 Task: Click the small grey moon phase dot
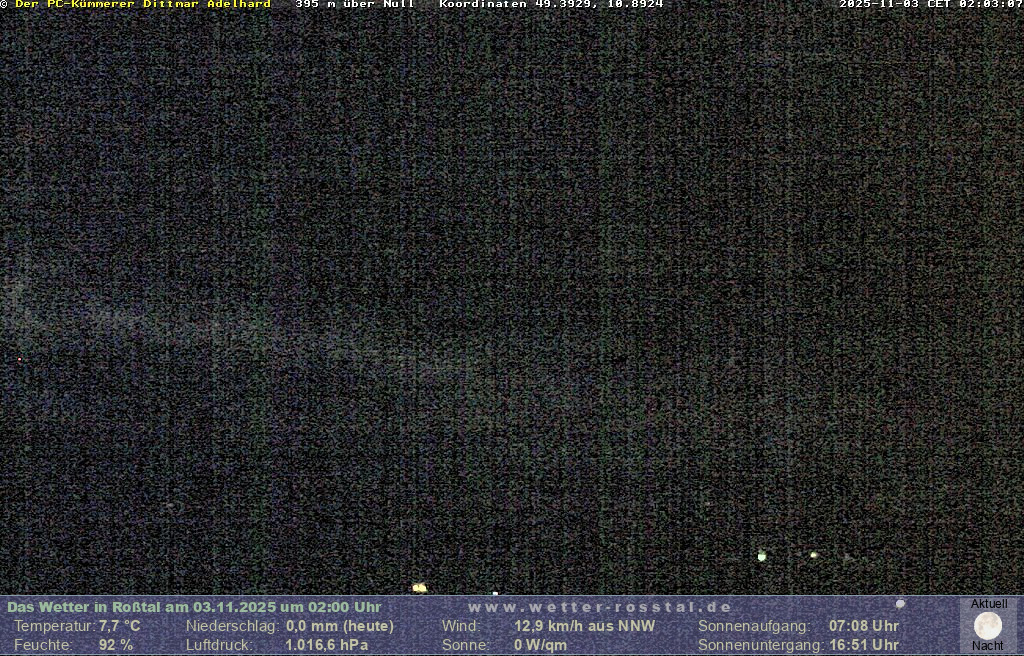pyautogui.click(x=900, y=604)
